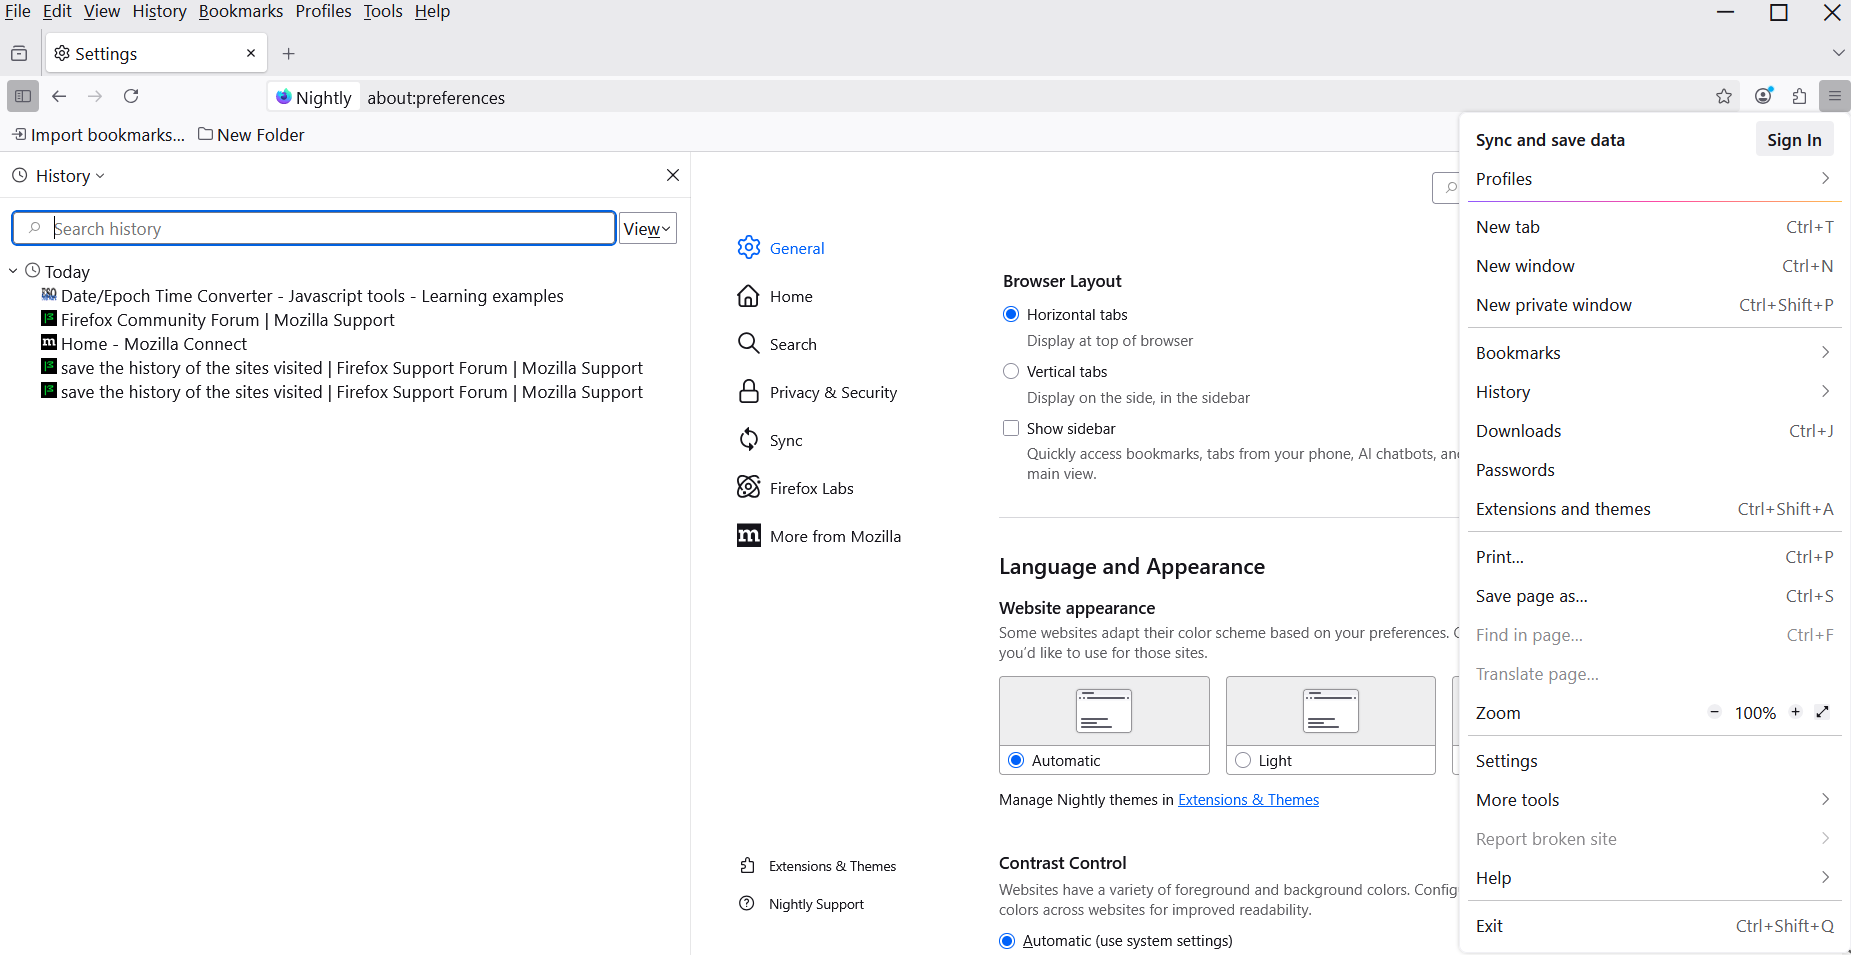The width and height of the screenshot is (1851, 955).
Task: Open Extensions & Themes from sidebar bottom
Action: coord(818,866)
